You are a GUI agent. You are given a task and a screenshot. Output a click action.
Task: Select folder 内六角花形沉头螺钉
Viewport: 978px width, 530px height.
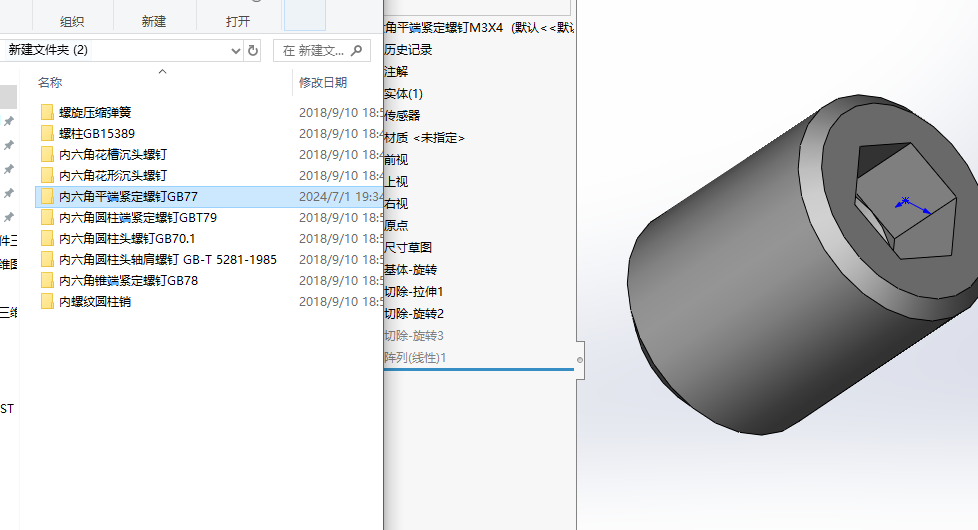point(113,176)
